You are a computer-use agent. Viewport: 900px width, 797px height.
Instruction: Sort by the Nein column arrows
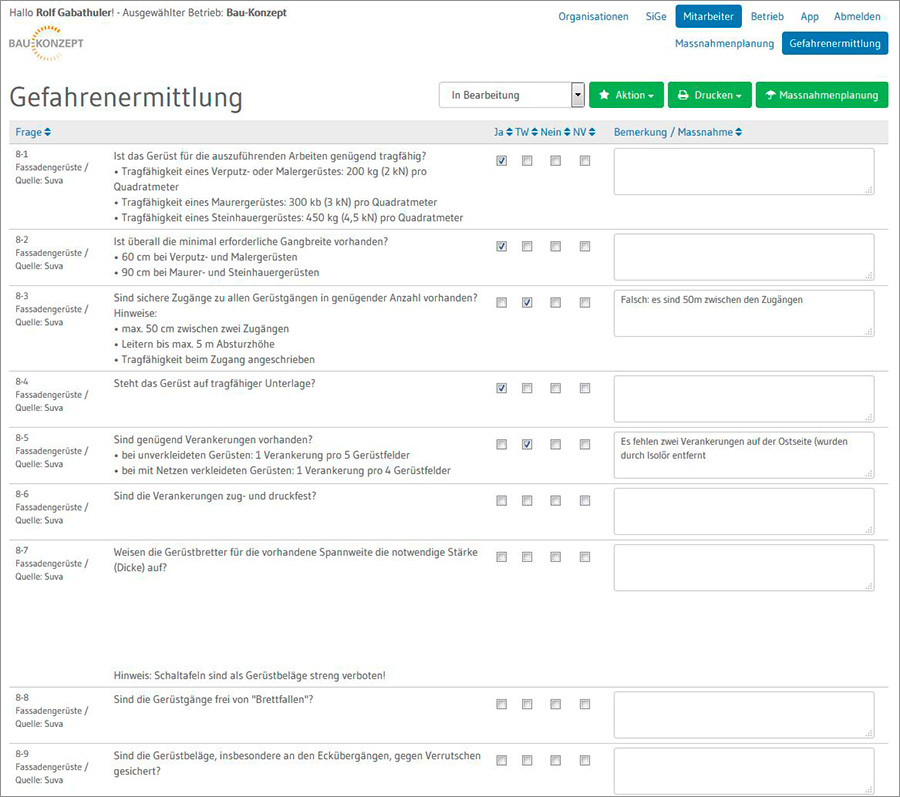pyautogui.click(x=565, y=133)
